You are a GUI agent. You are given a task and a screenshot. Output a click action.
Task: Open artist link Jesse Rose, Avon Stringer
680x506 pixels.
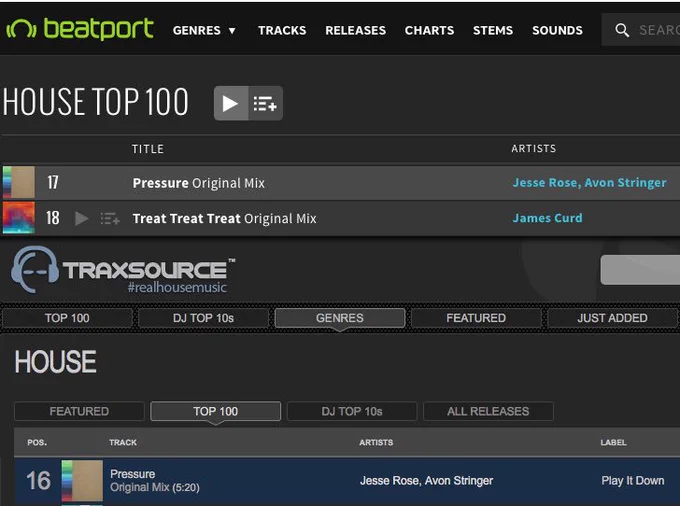click(589, 183)
